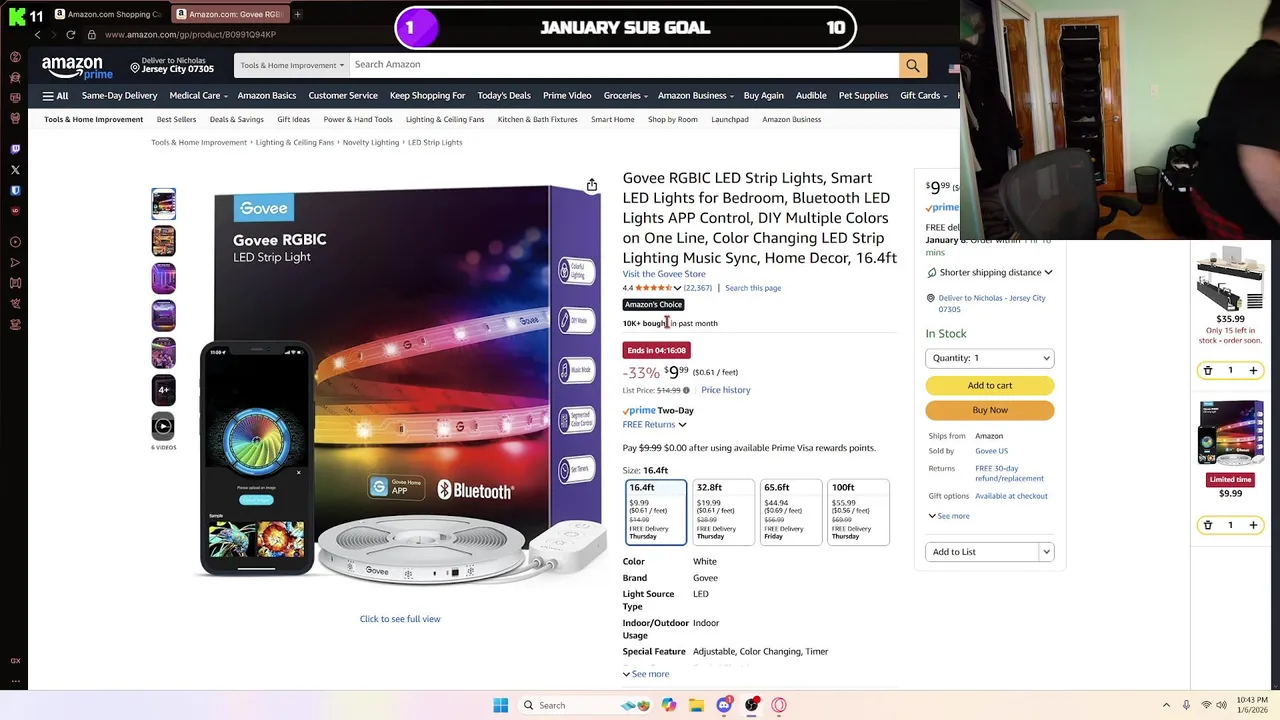
Task: Click the LED Strip Lights breadcrumb
Action: 435,143
